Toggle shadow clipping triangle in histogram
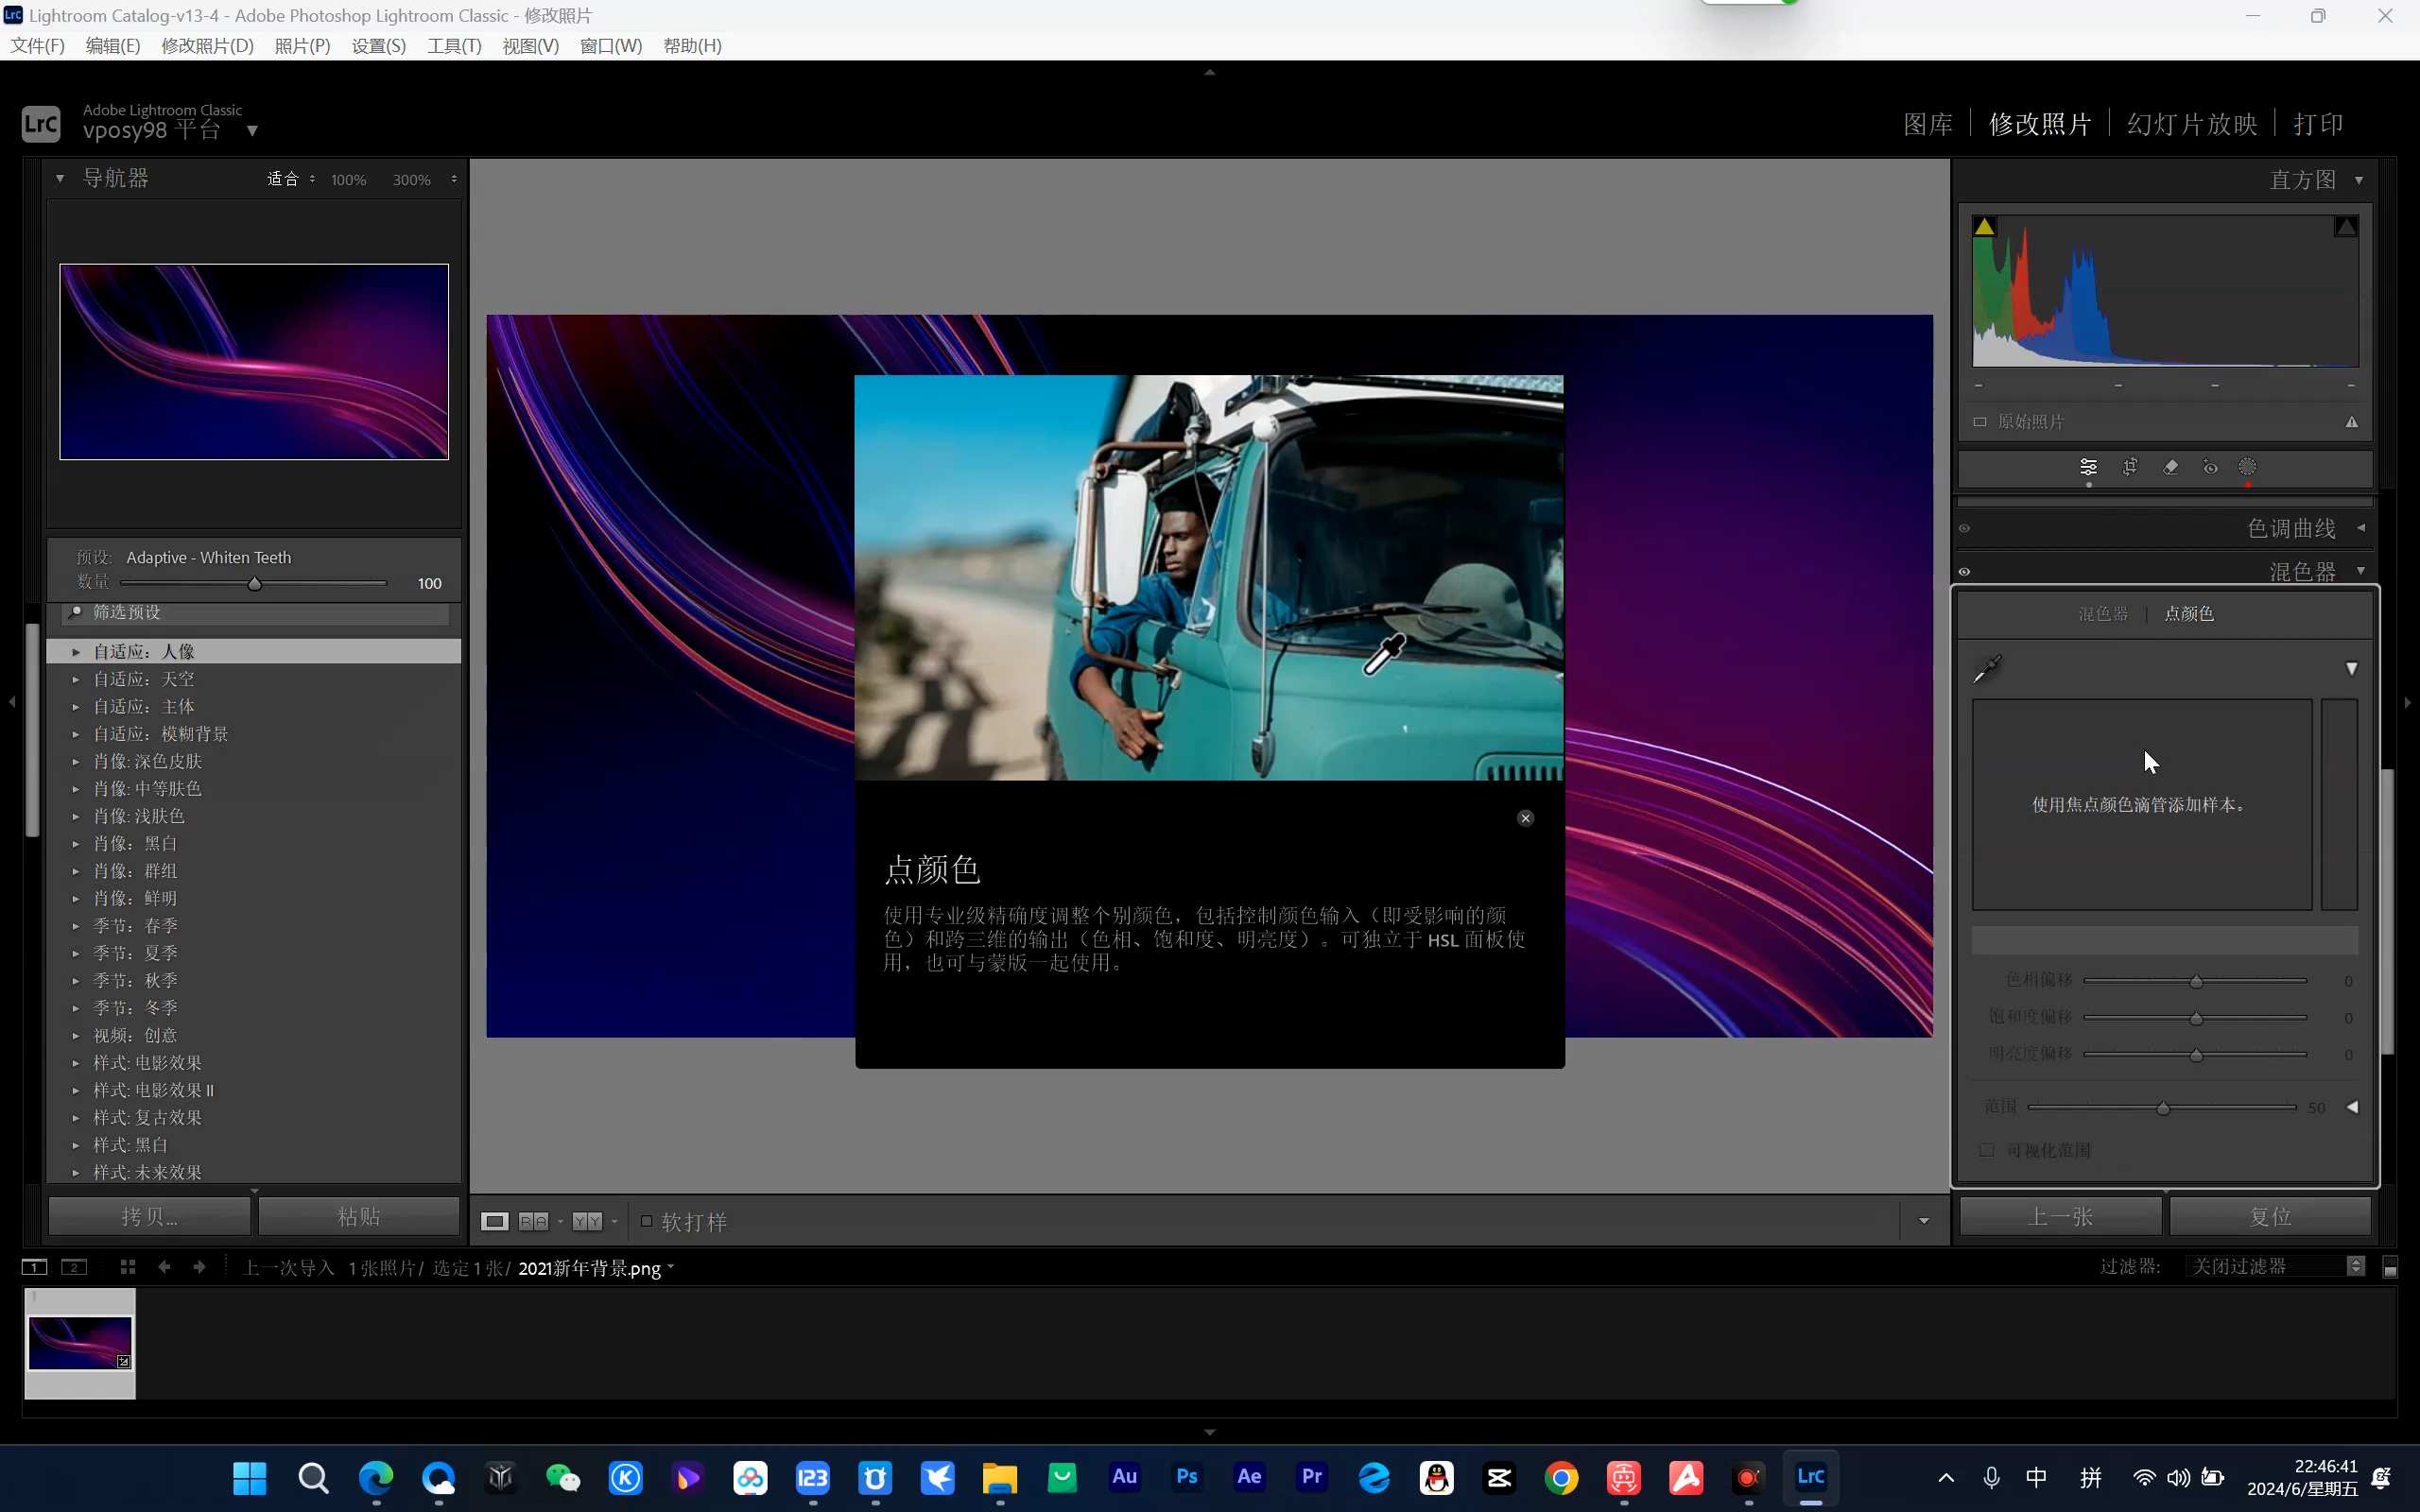Screen dimensions: 2420x1512 1984,227
